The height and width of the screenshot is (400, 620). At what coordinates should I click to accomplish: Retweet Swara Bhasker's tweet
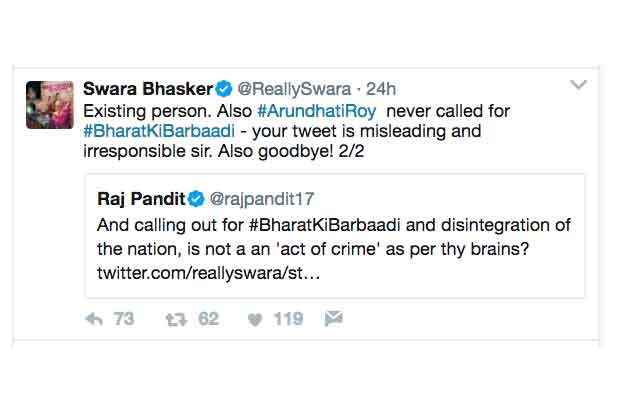(177, 319)
